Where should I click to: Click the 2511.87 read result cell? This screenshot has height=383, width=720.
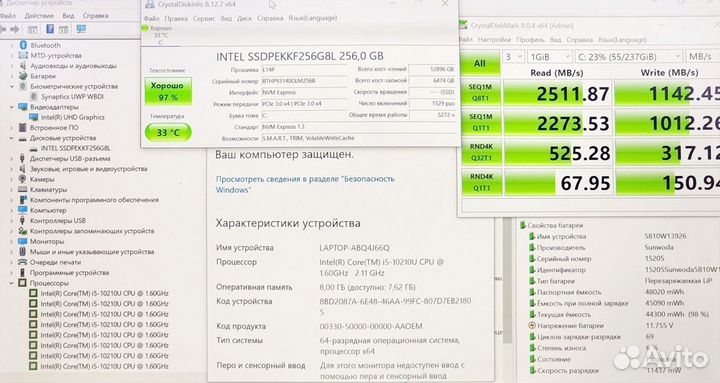557,93
